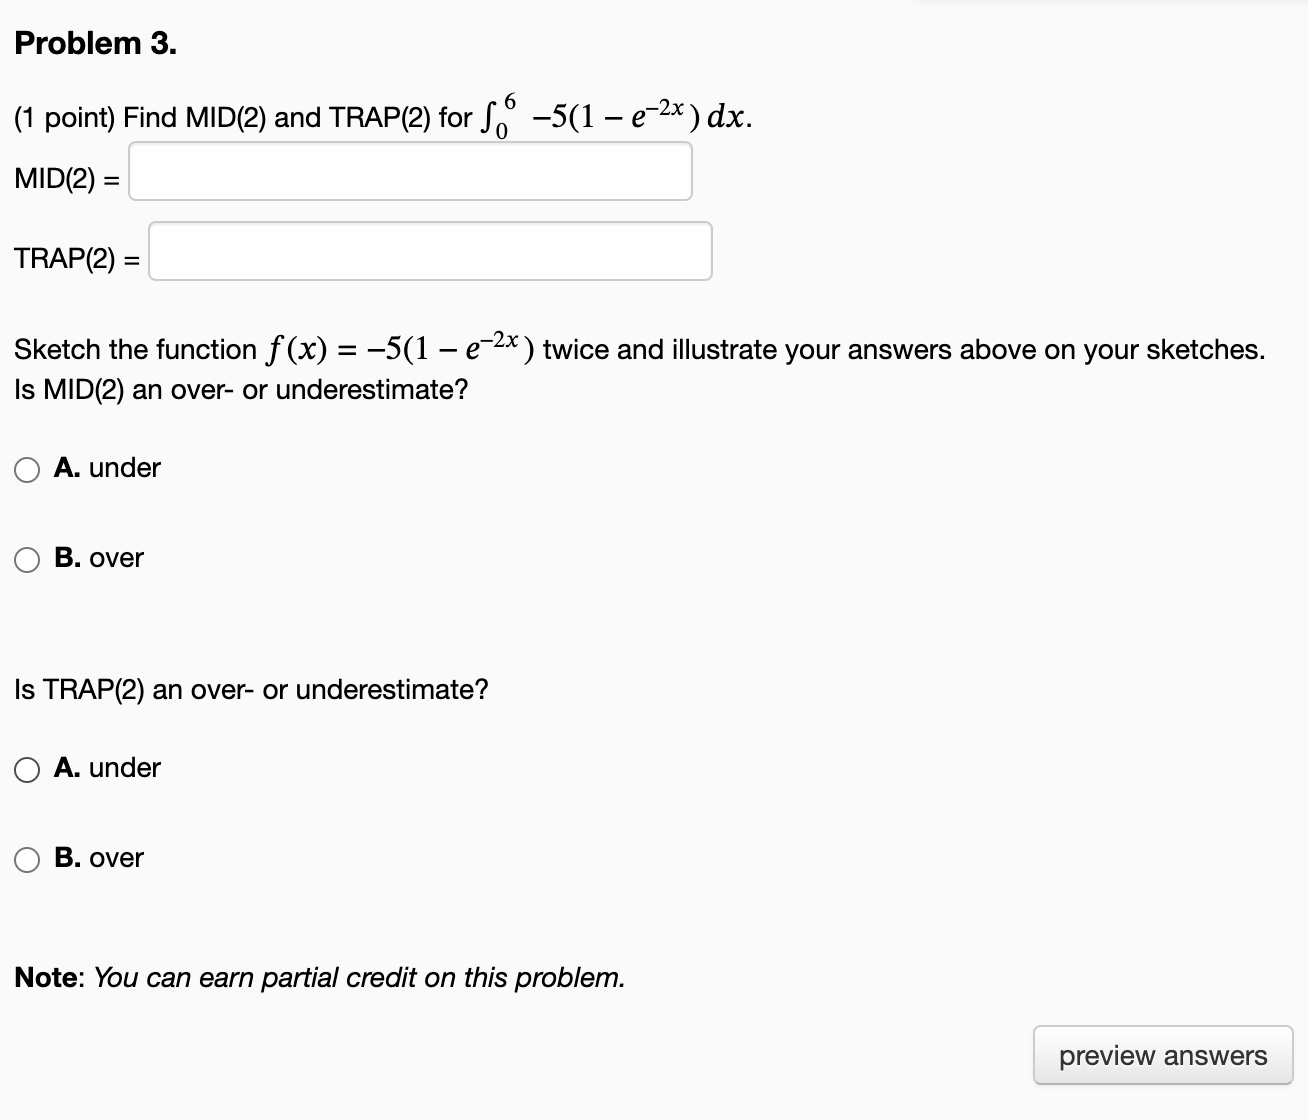Select radio option B over for TRAP(2) estimate
Screen dimensions: 1308x1120
pyautogui.click(x=26, y=858)
